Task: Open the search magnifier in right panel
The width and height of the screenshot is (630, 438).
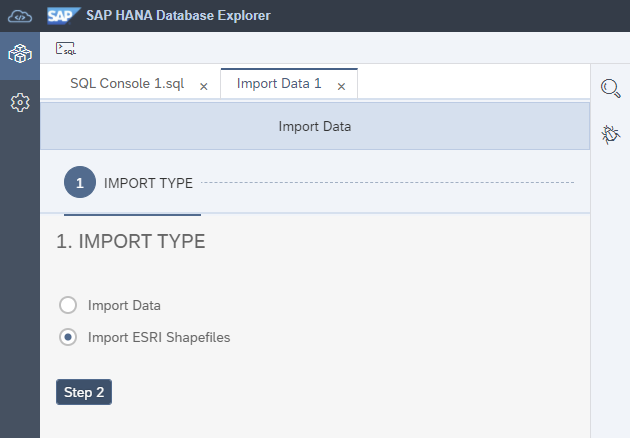Action: pyautogui.click(x=610, y=88)
